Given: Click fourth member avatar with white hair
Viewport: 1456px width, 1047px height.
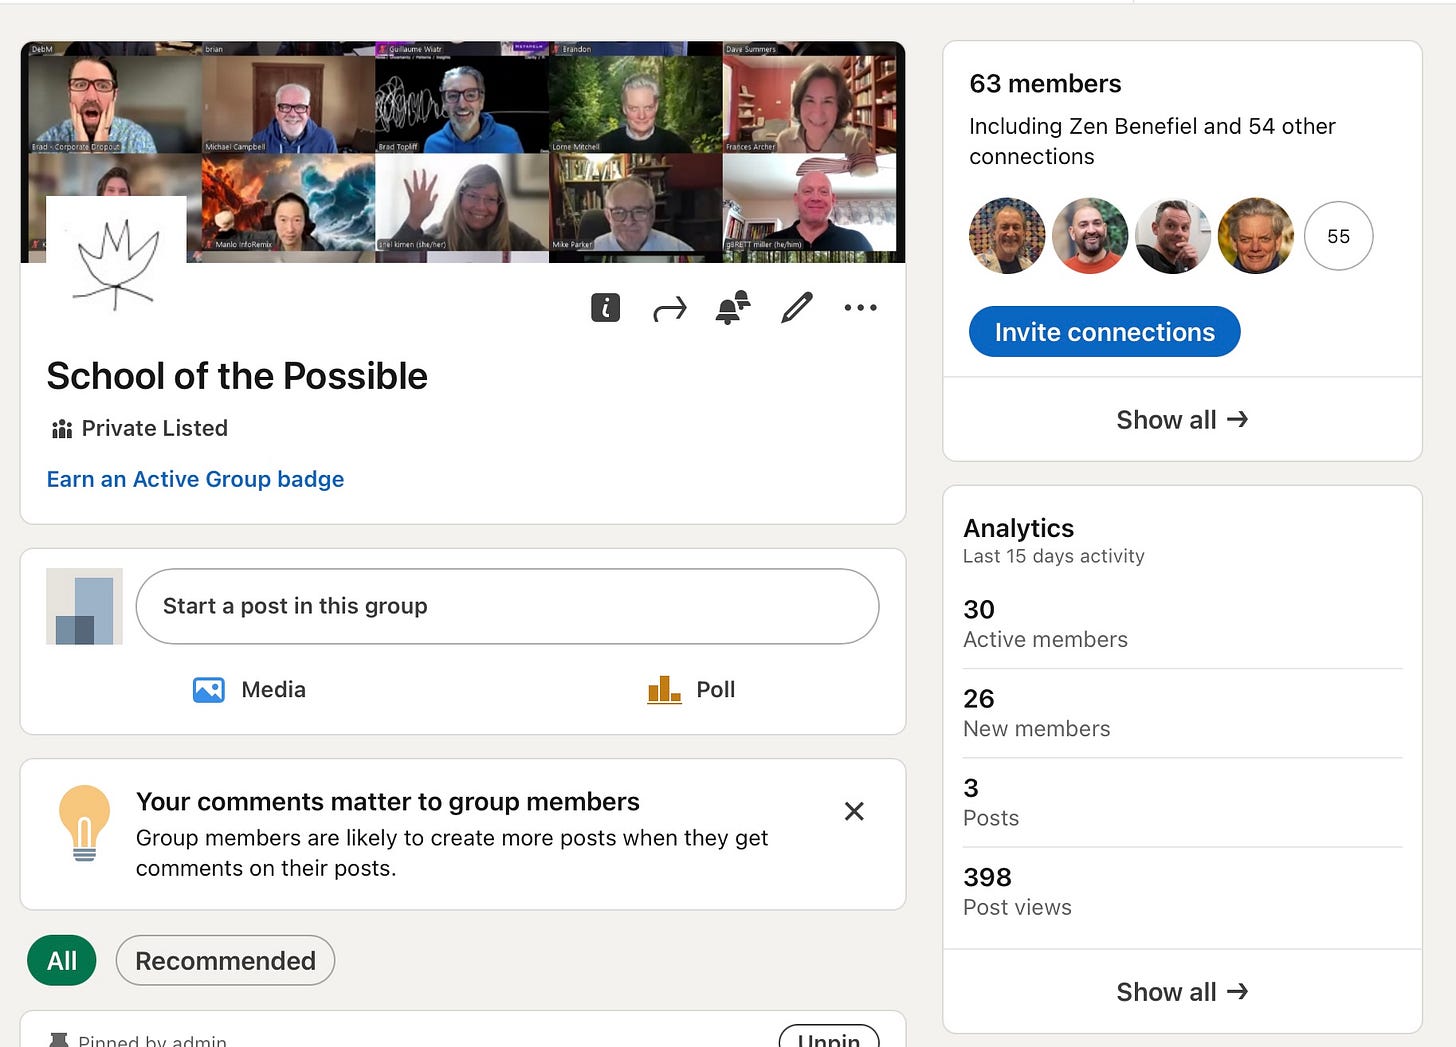Looking at the screenshot, I should [1256, 236].
